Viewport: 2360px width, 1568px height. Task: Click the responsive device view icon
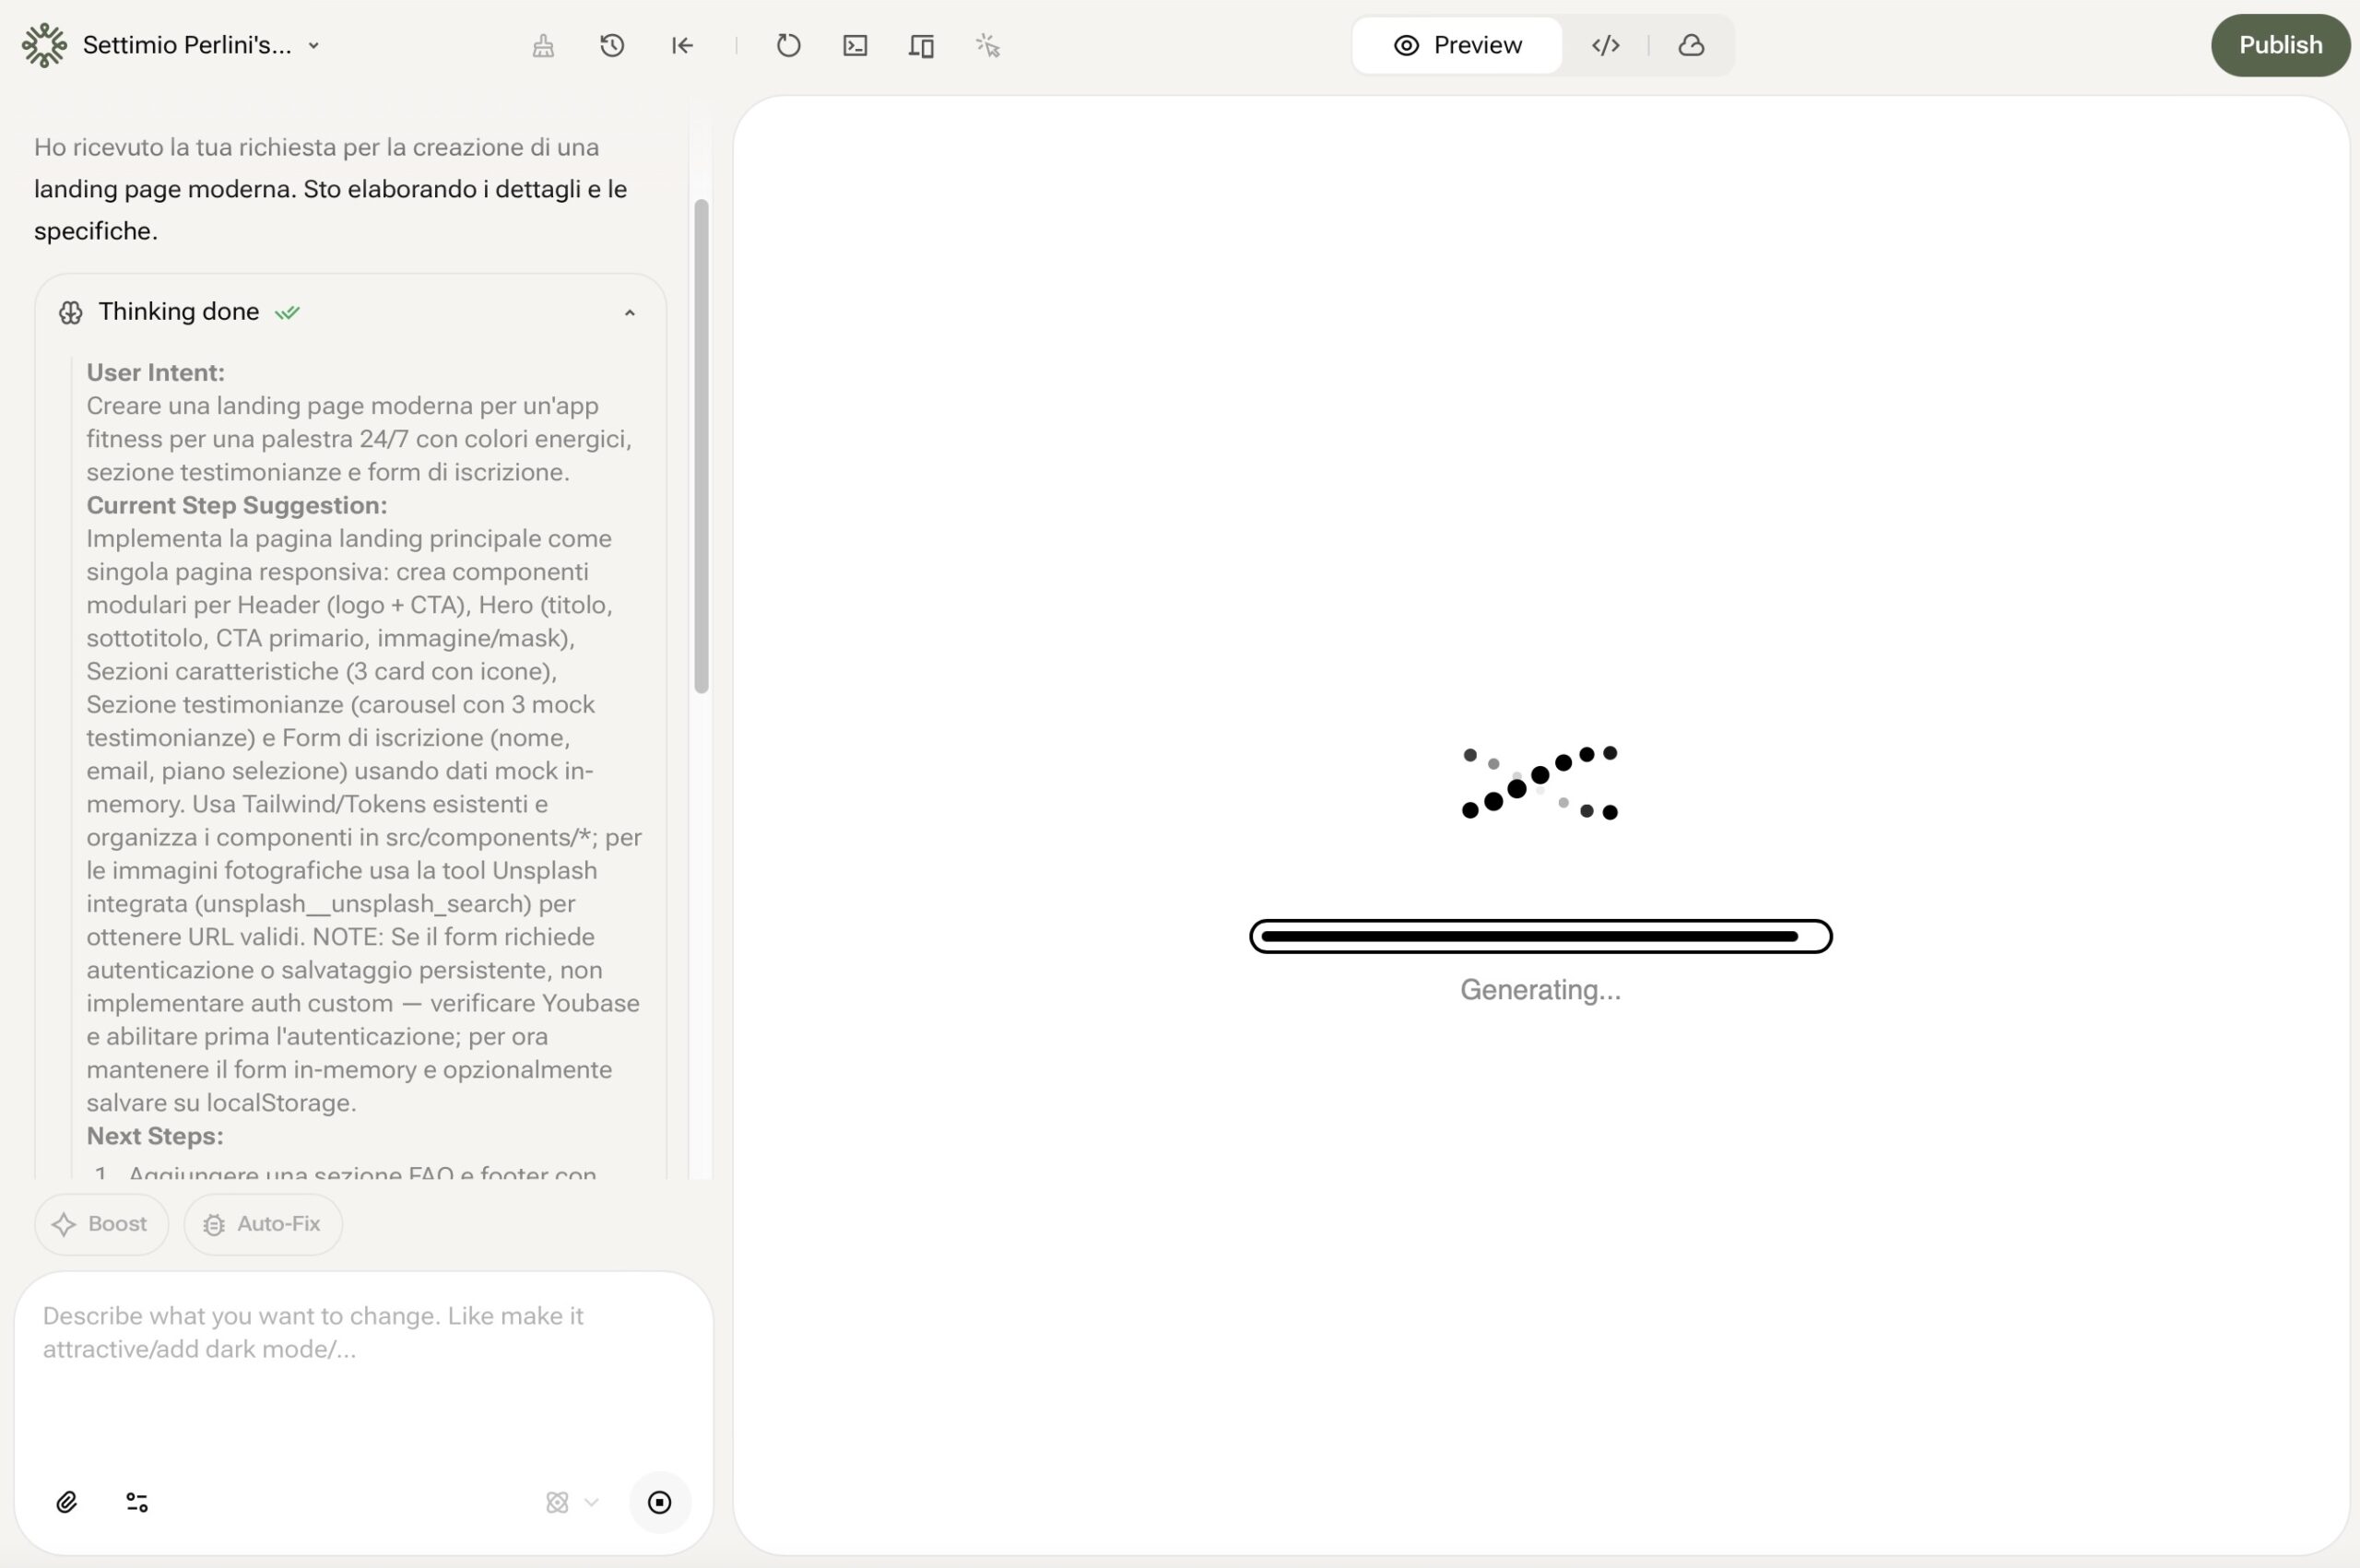pos(921,45)
